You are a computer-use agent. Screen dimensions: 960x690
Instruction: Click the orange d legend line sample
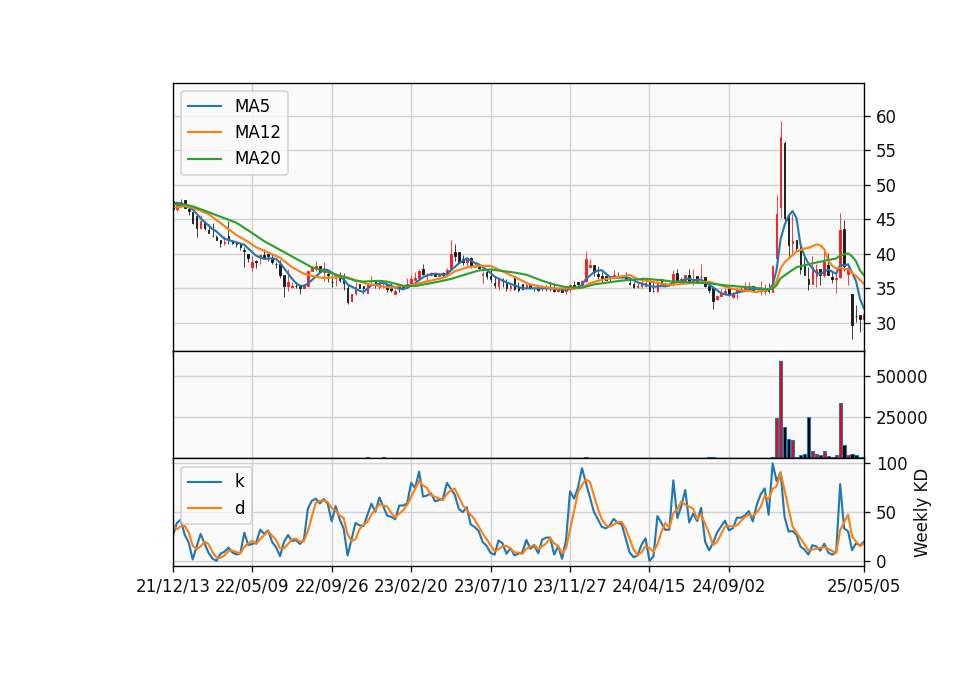[204, 508]
